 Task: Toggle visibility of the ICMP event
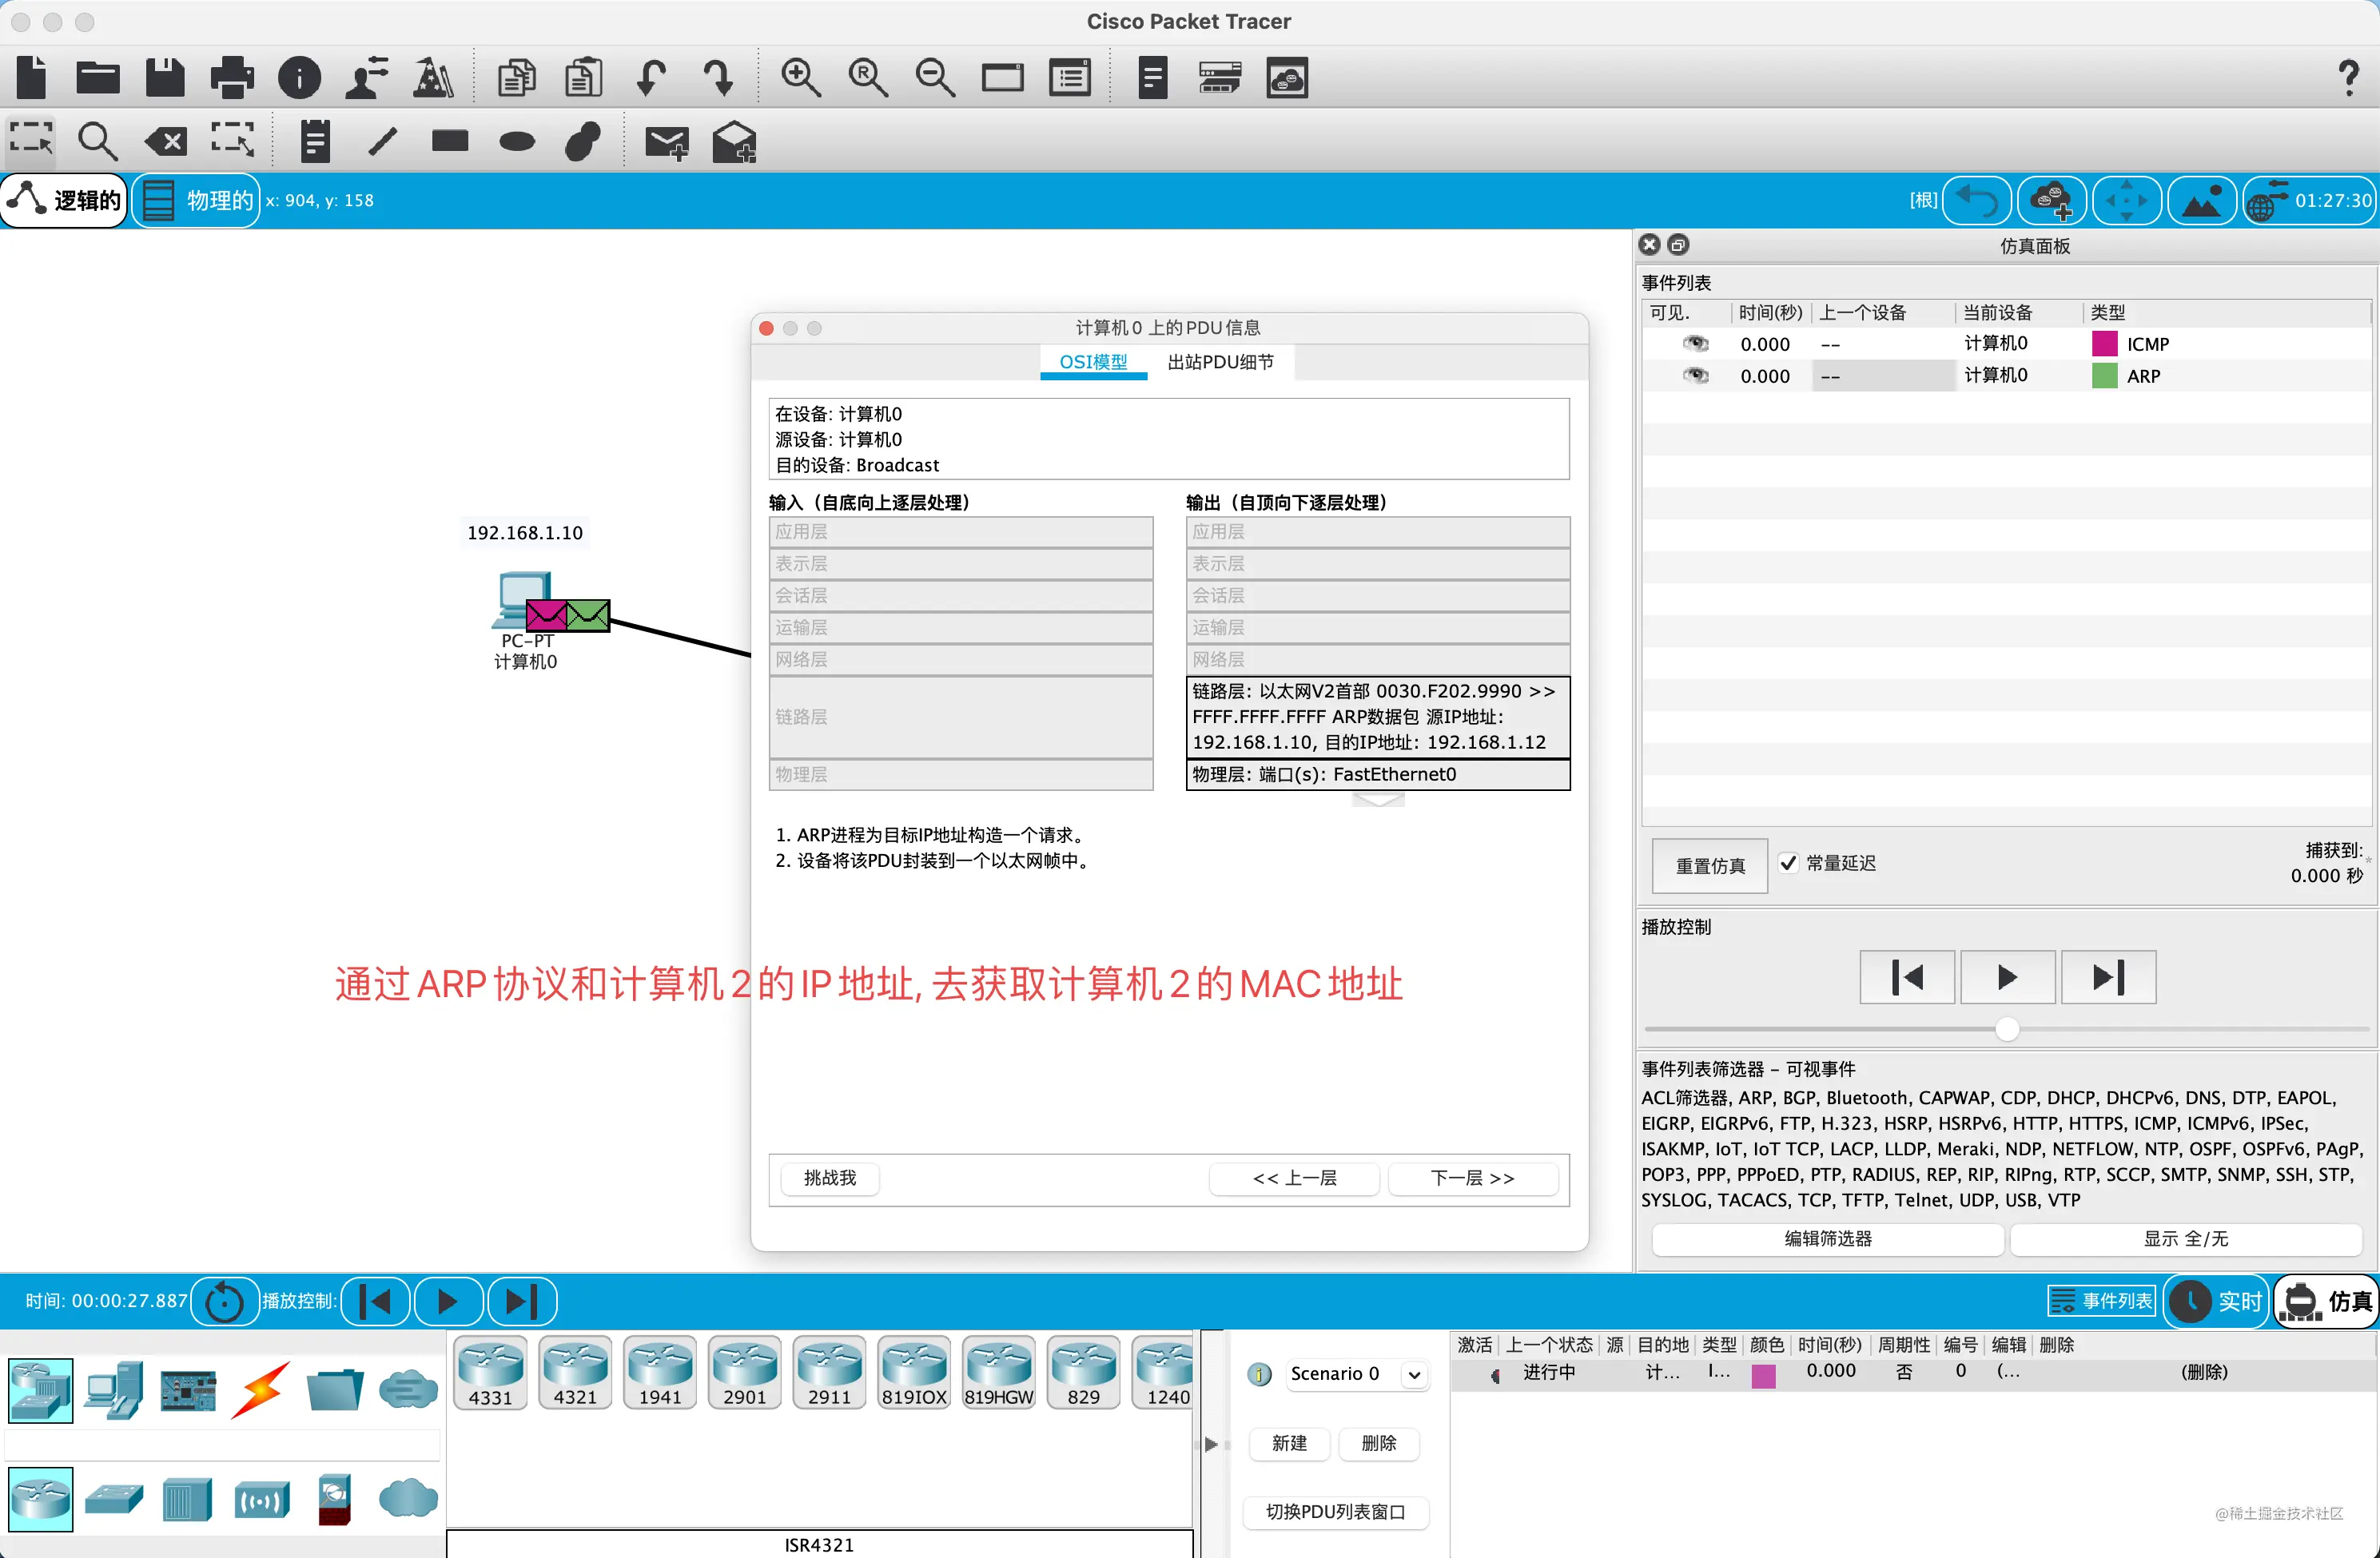[1696, 344]
